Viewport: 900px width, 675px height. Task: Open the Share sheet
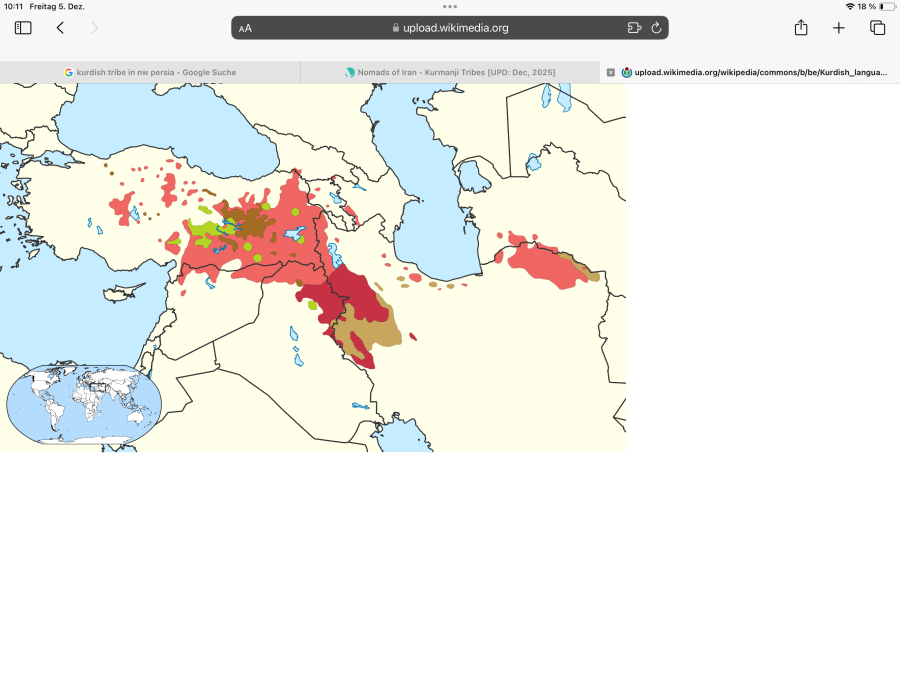801,28
